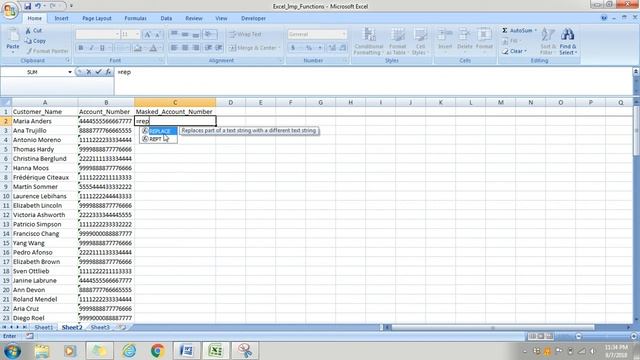The width and height of the screenshot is (640, 360).
Task: Click the Grow Font icon
Action: tap(148, 35)
